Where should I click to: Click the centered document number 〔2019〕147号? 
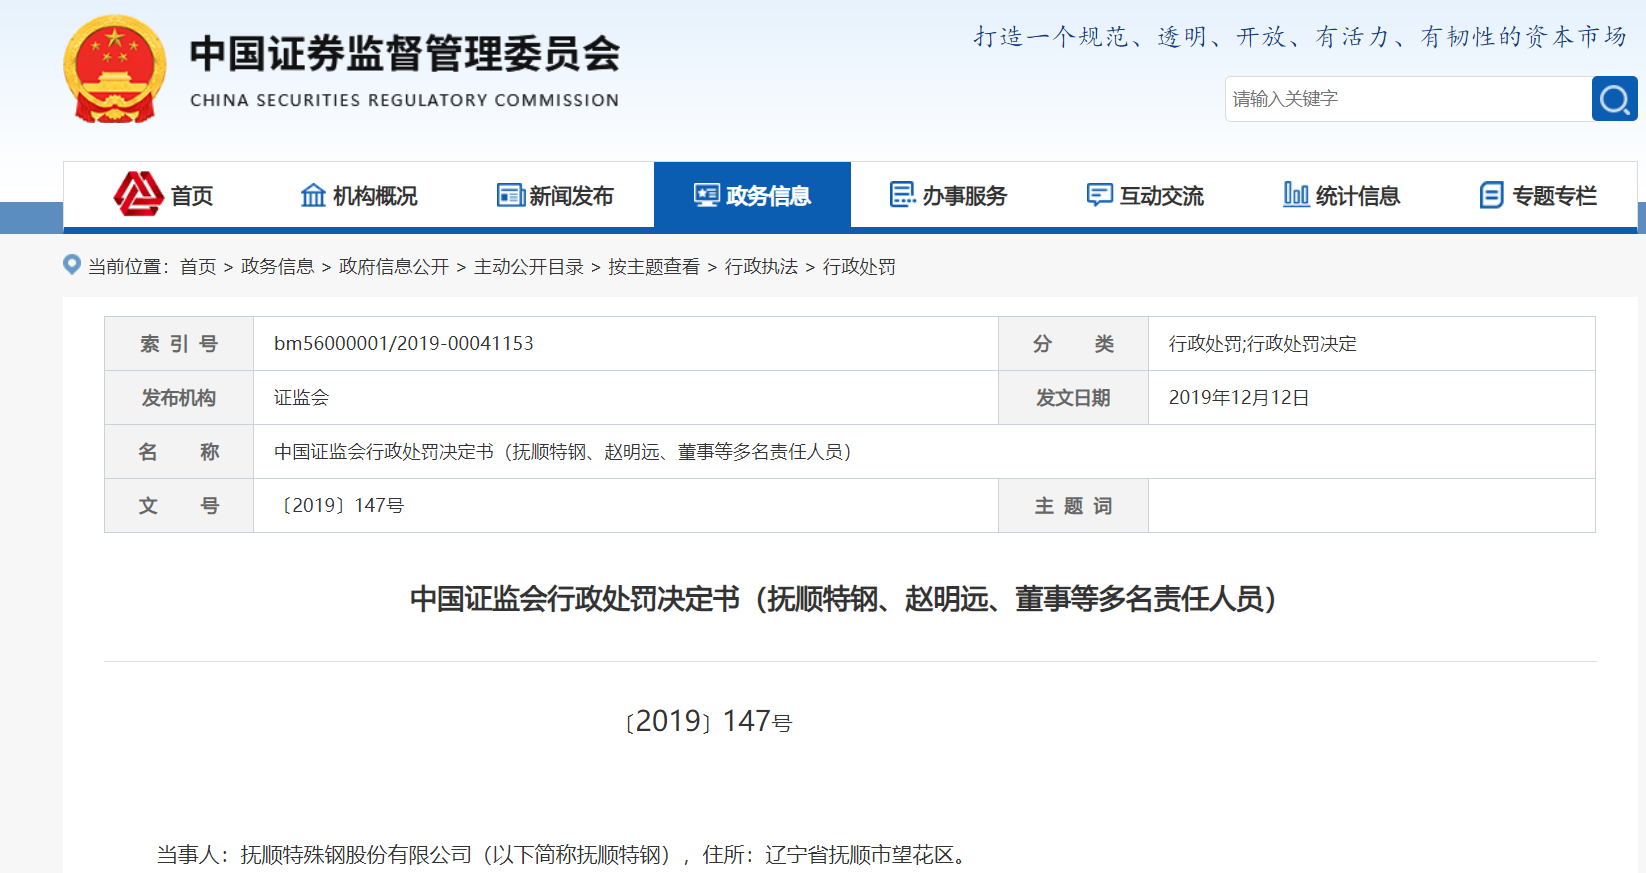pyautogui.click(x=709, y=721)
